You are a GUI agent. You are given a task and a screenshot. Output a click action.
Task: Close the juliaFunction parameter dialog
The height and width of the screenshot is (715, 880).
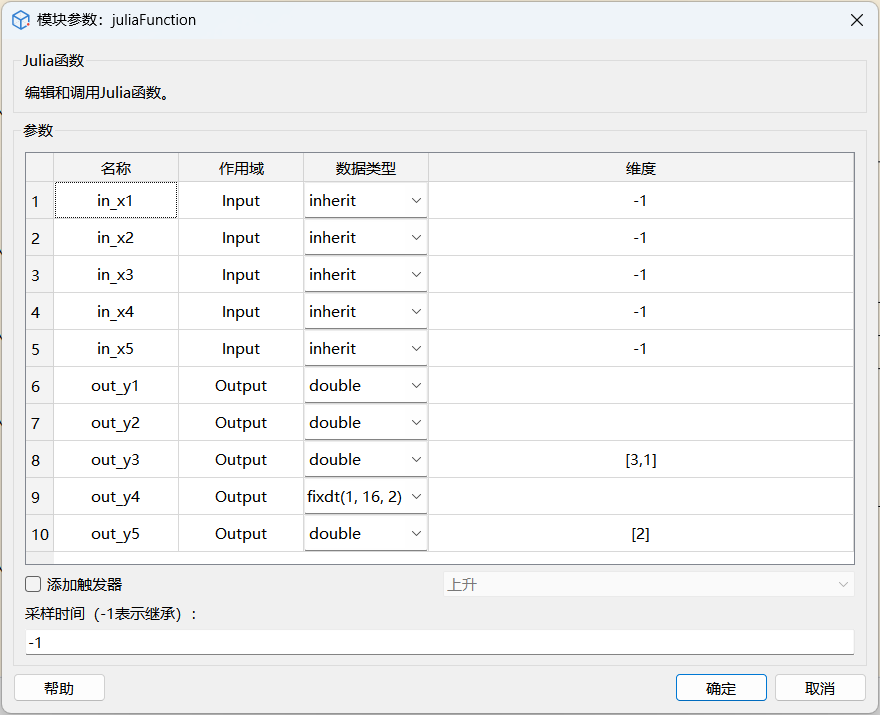856,20
